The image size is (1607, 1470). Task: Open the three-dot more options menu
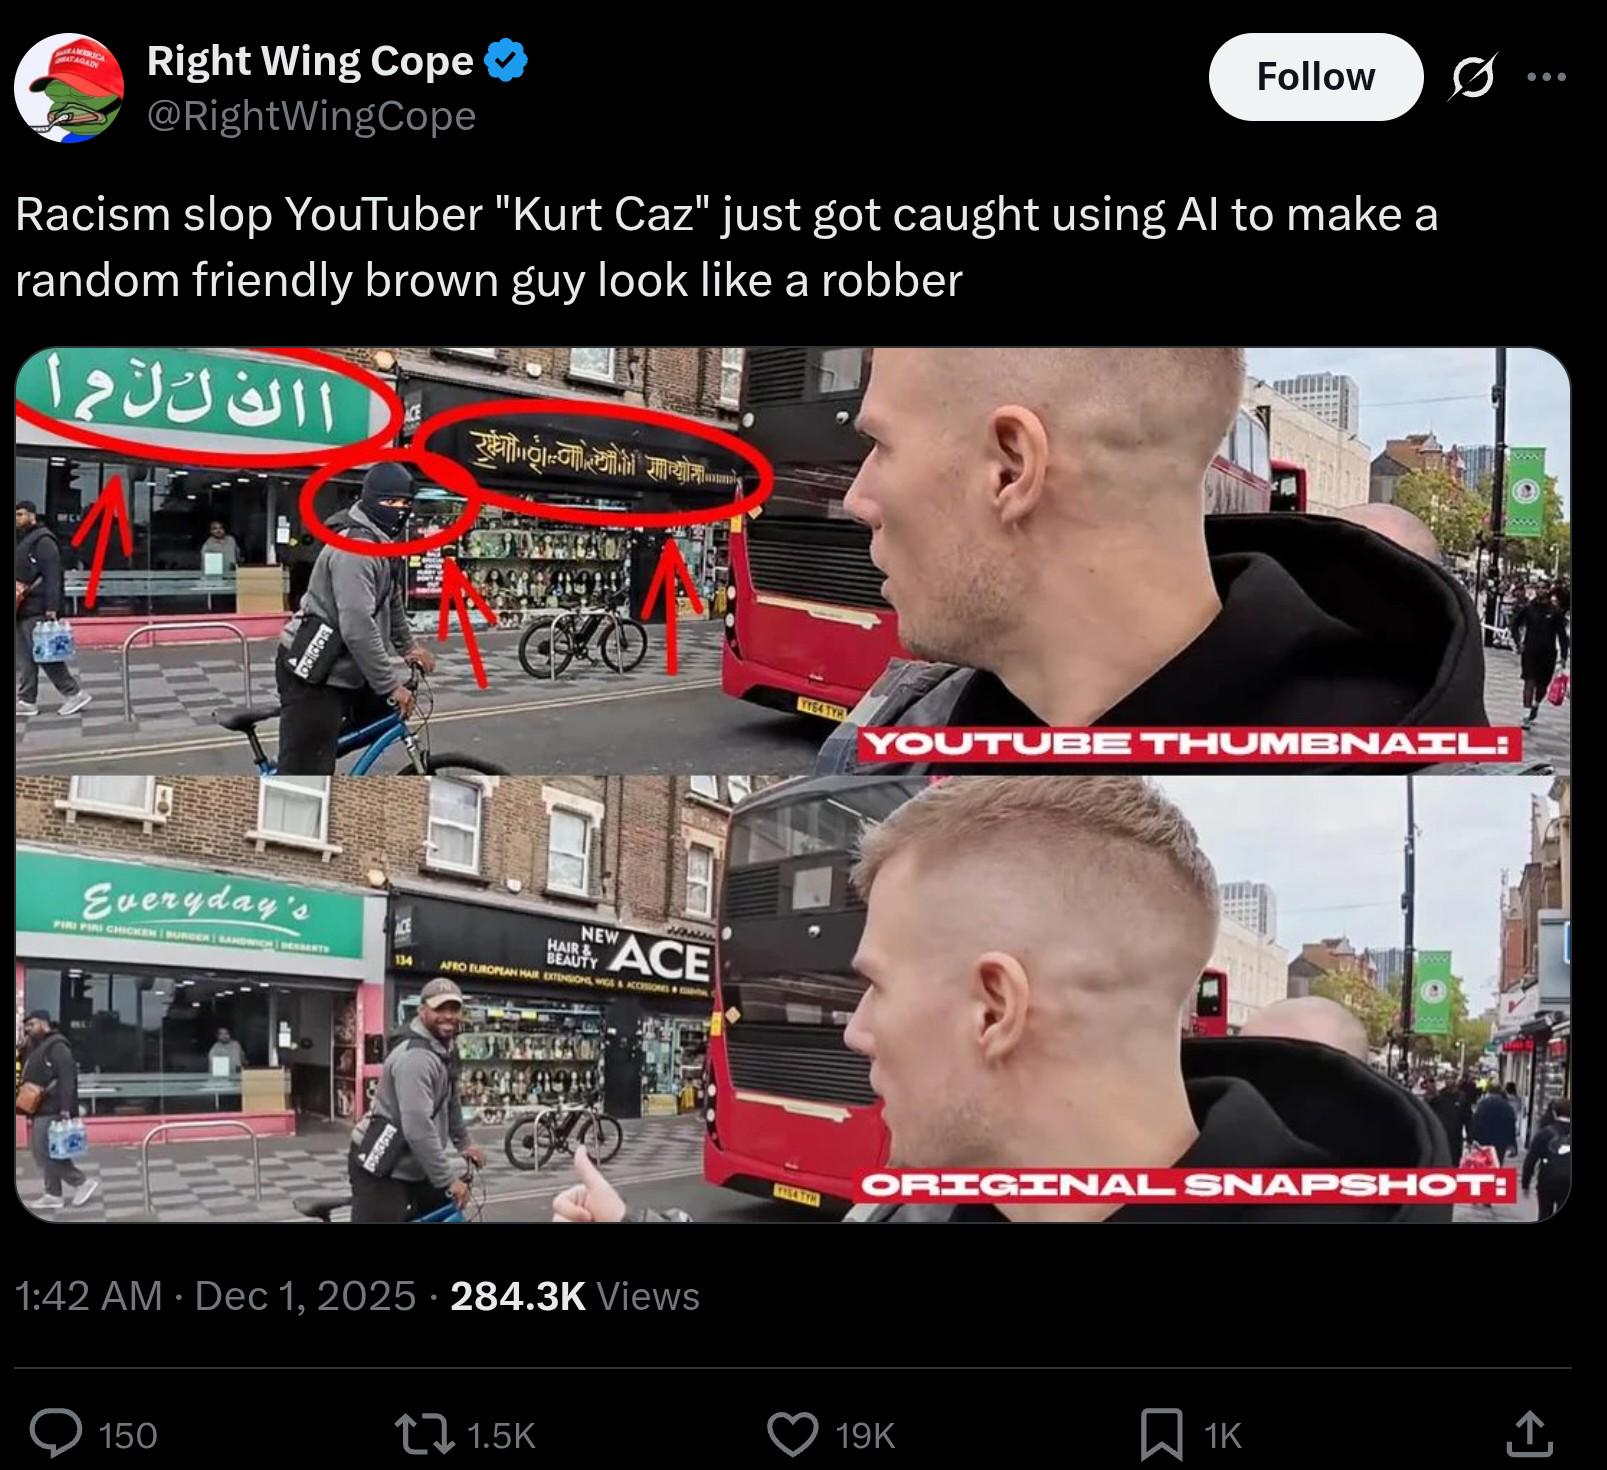1547,77
